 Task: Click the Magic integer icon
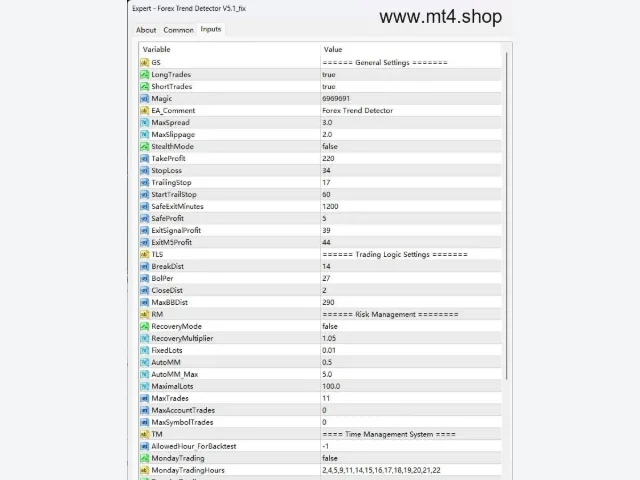(x=144, y=98)
